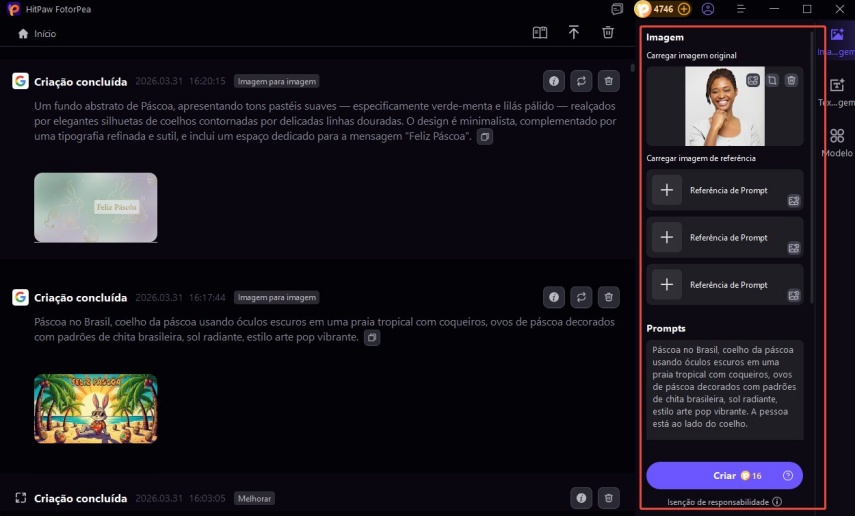The height and width of the screenshot is (516, 855).
Task: Open the tropical beach bunny result thumbnail
Action: pos(95,409)
